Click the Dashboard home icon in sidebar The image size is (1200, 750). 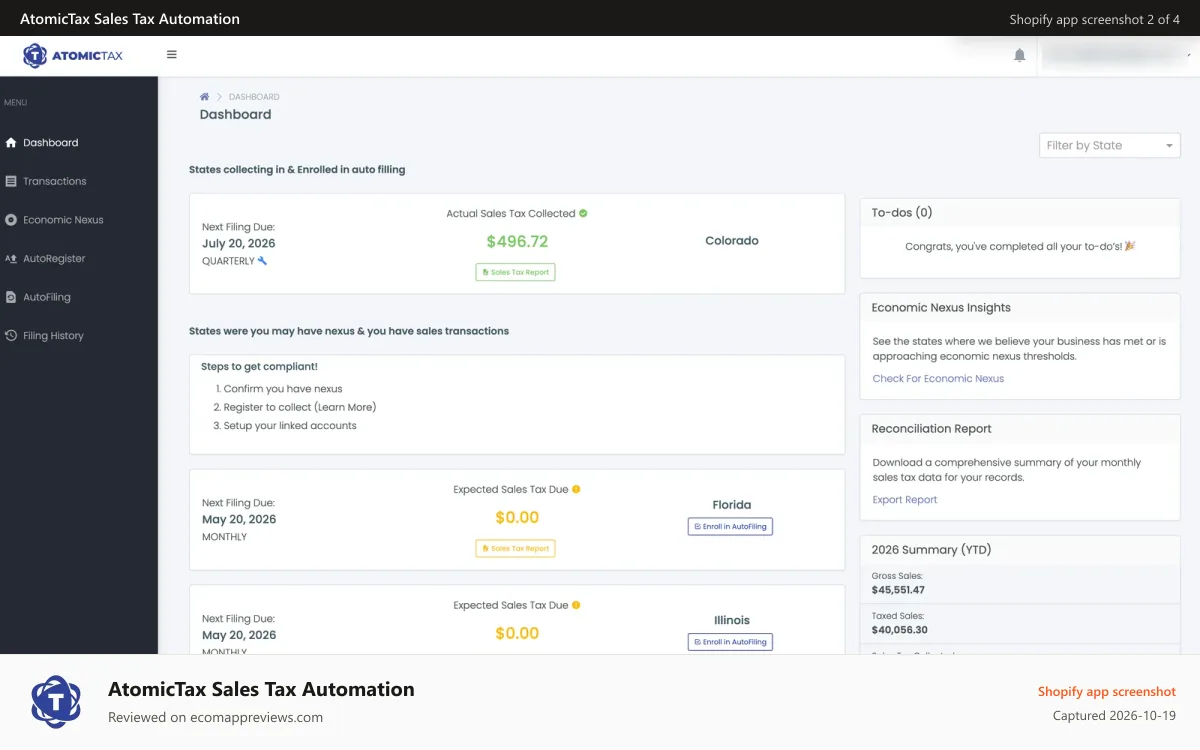[11, 143]
